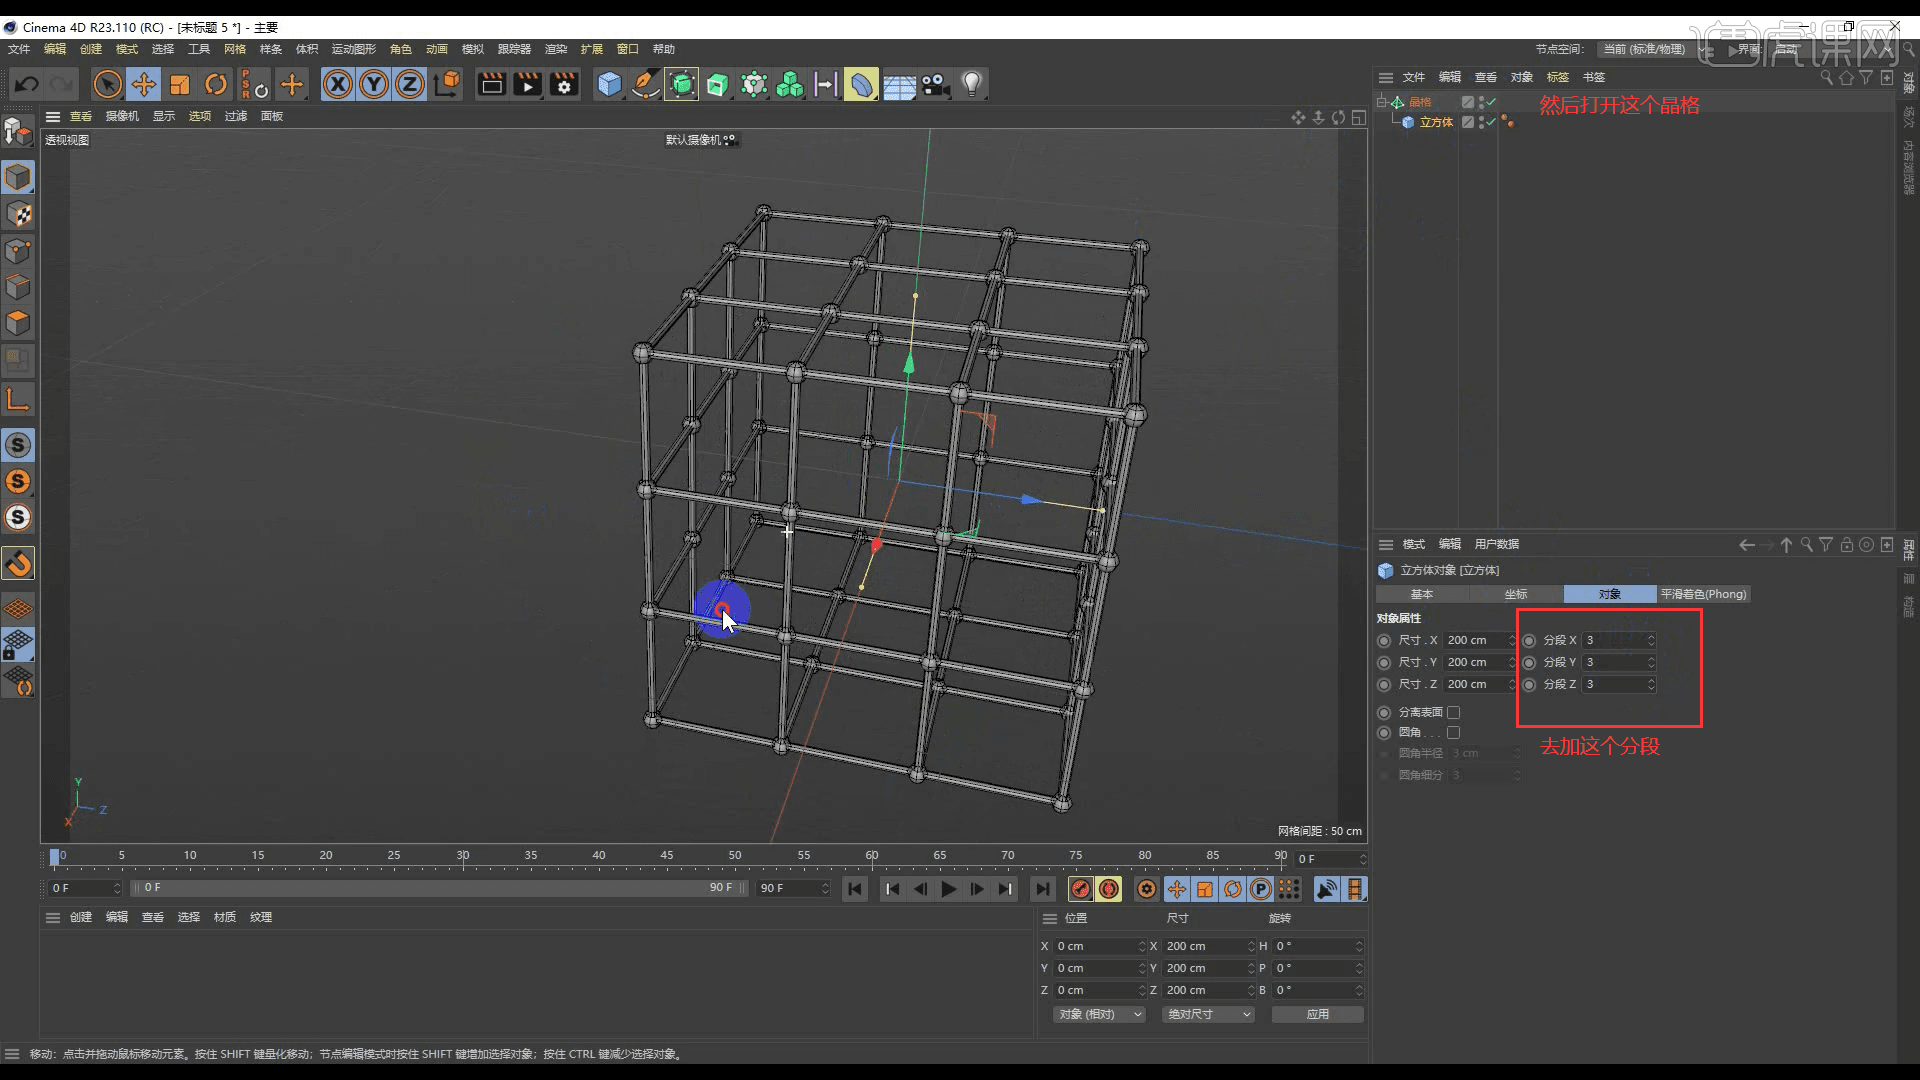Open the 渲染 menu in the menu bar
The image size is (1920, 1080).
point(556,48)
